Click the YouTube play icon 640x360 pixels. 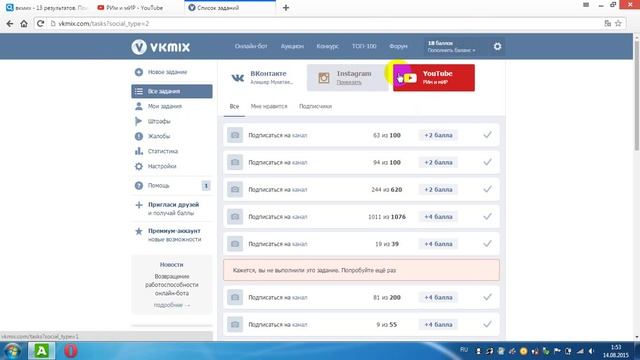(409, 78)
